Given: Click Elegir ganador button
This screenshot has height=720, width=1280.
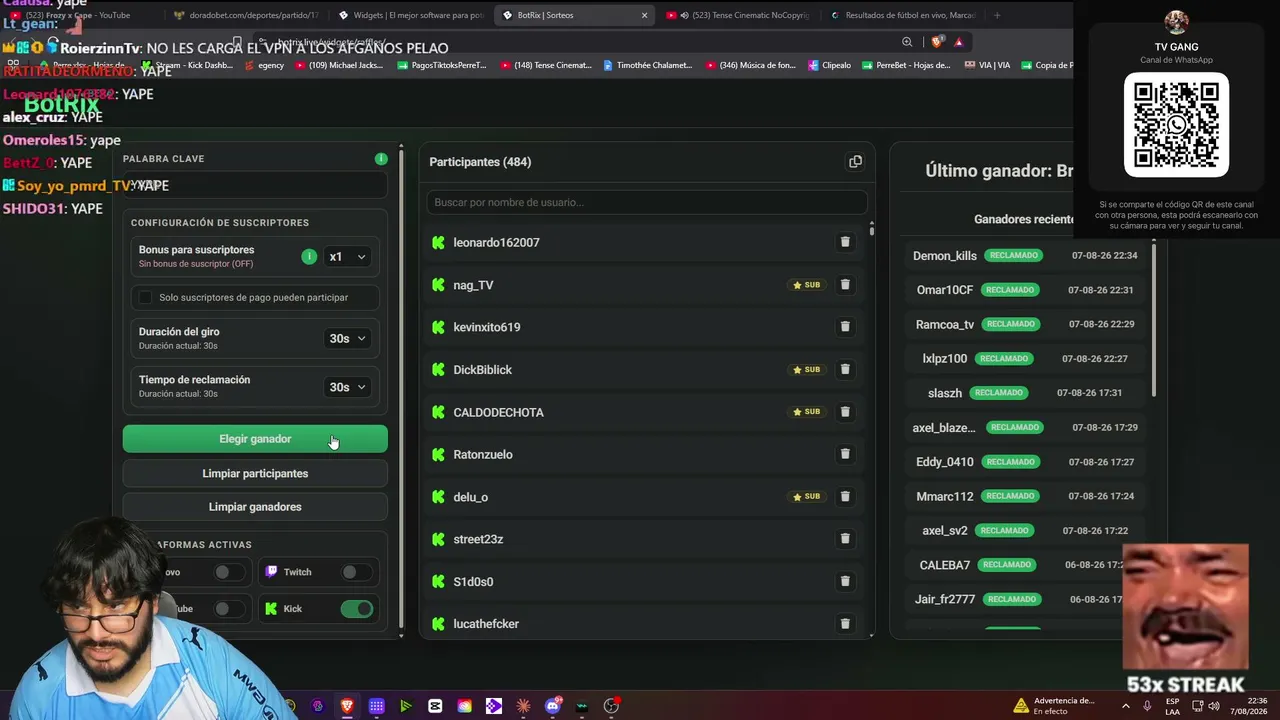Looking at the screenshot, I should (x=255, y=439).
